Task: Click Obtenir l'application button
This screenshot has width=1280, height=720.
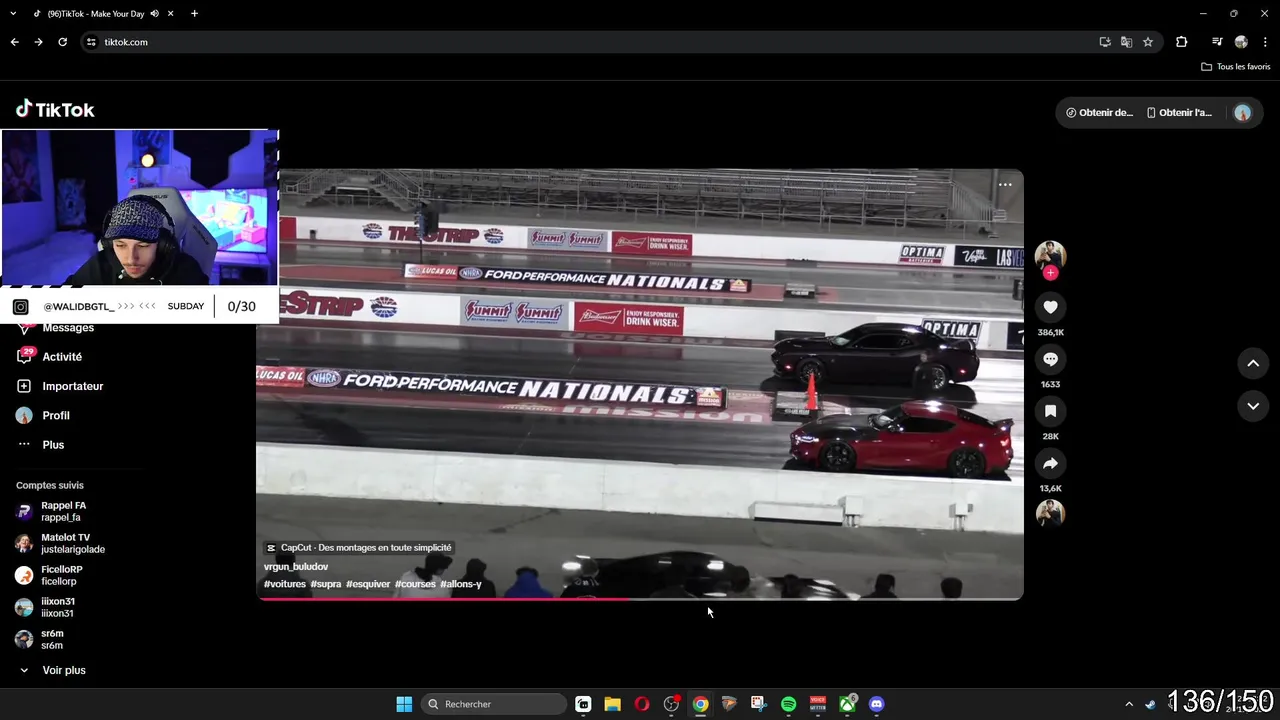Action: click(1179, 113)
